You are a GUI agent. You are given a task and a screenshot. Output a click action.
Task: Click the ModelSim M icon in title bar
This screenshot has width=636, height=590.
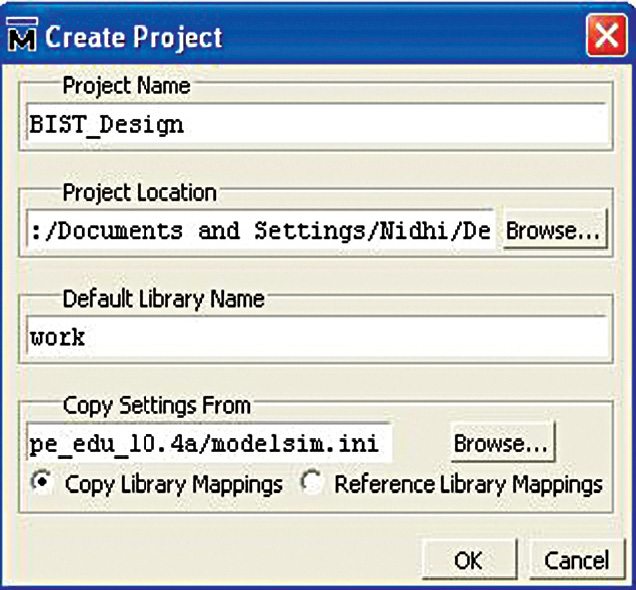(x=22, y=38)
